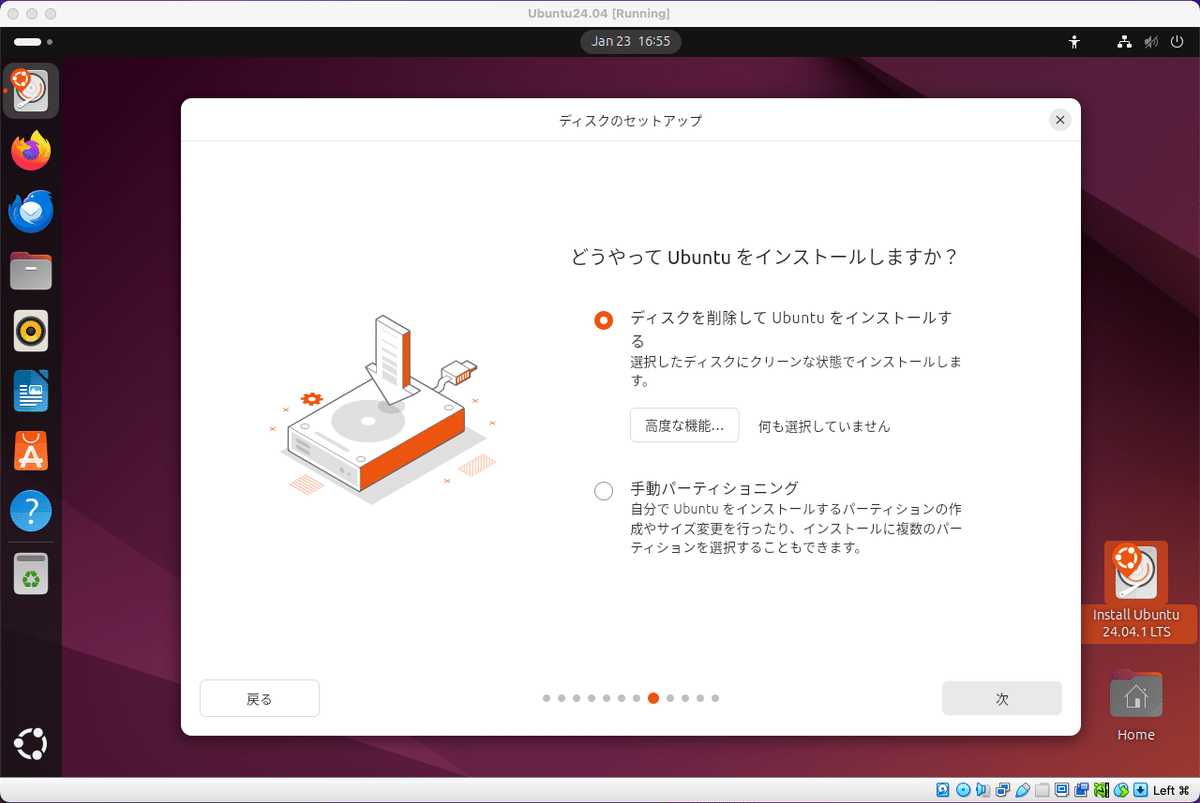Click the highlighted orange progress dot
Screen dimensions: 1200x803
(x=653, y=698)
